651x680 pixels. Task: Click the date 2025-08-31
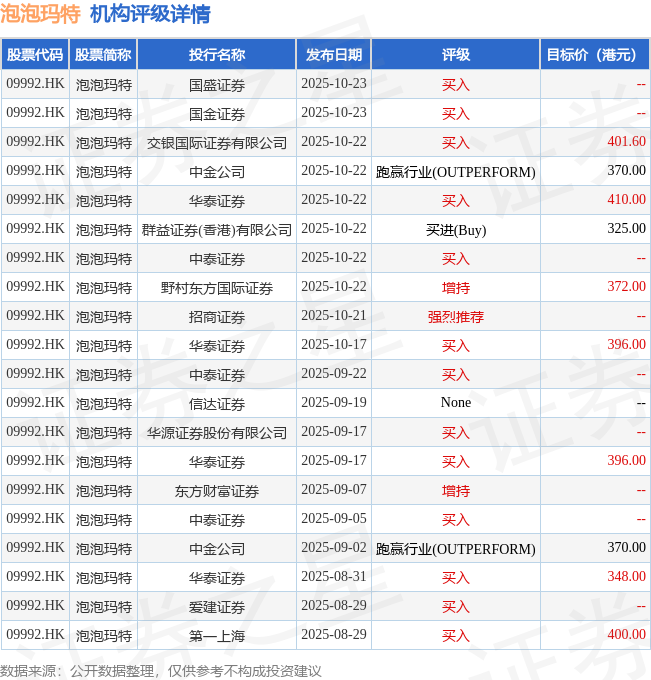(x=334, y=577)
